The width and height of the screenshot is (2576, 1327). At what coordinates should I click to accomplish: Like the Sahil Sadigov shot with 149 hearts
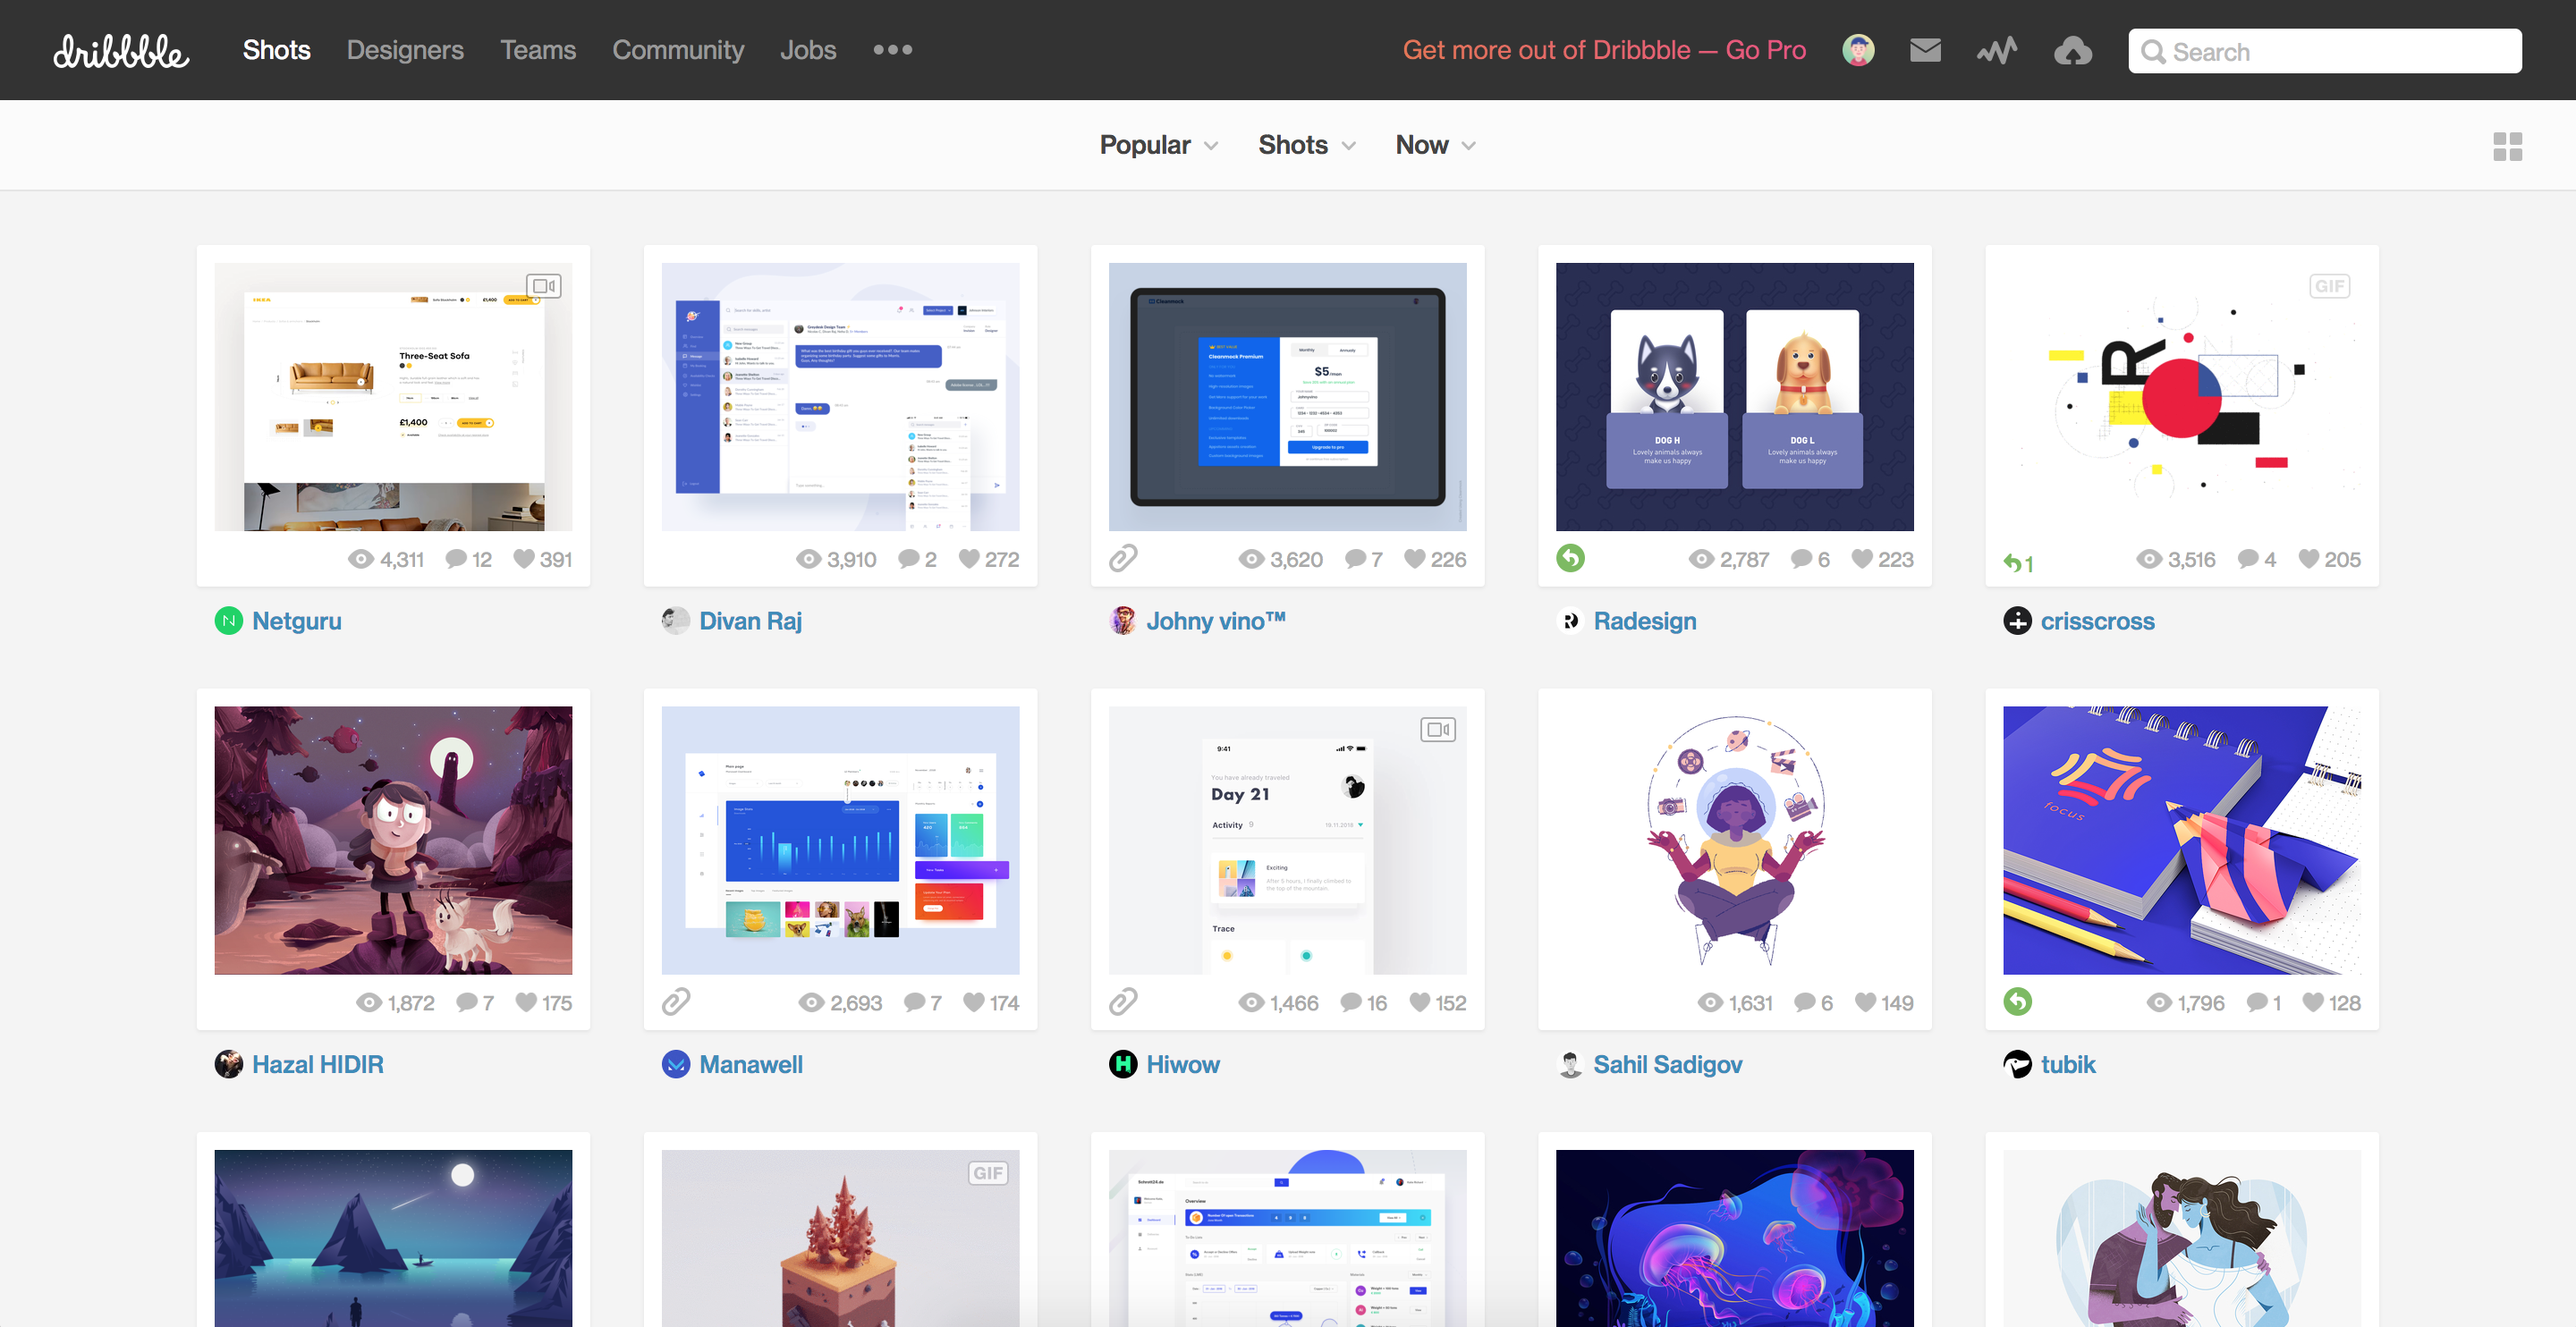(1866, 1002)
